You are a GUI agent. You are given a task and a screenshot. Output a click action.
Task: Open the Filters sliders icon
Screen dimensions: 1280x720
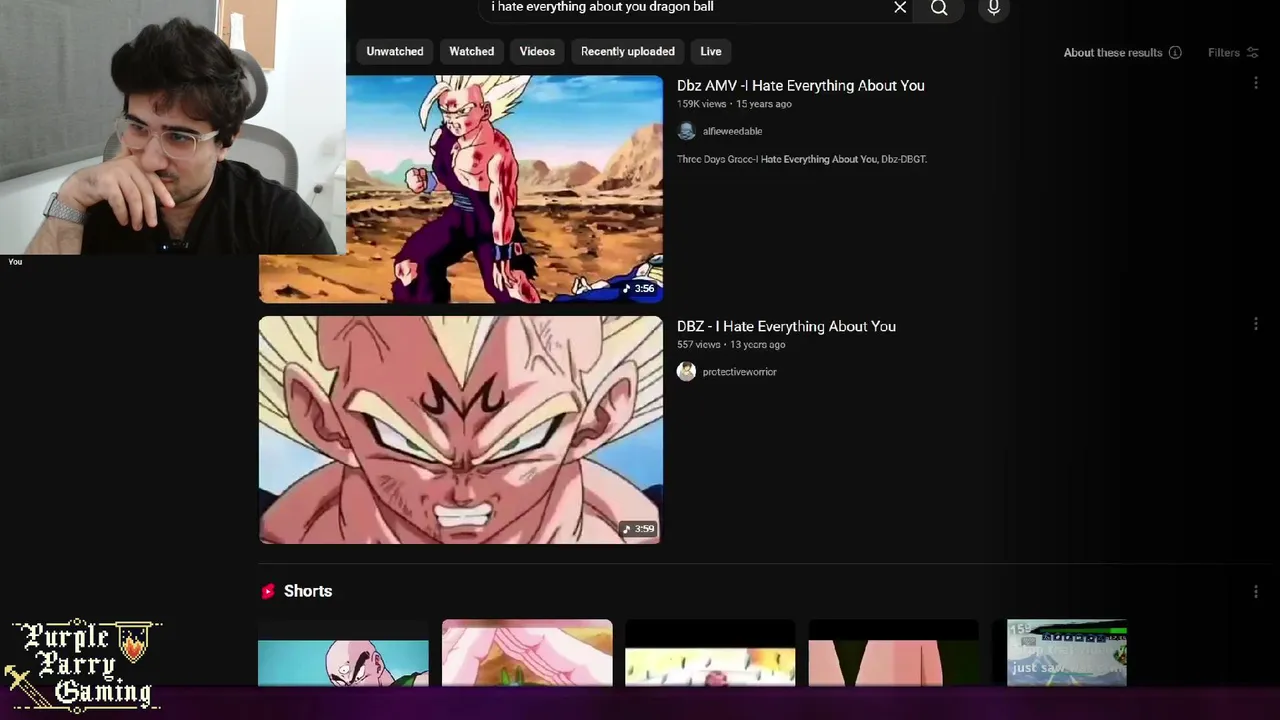coord(1252,53)
